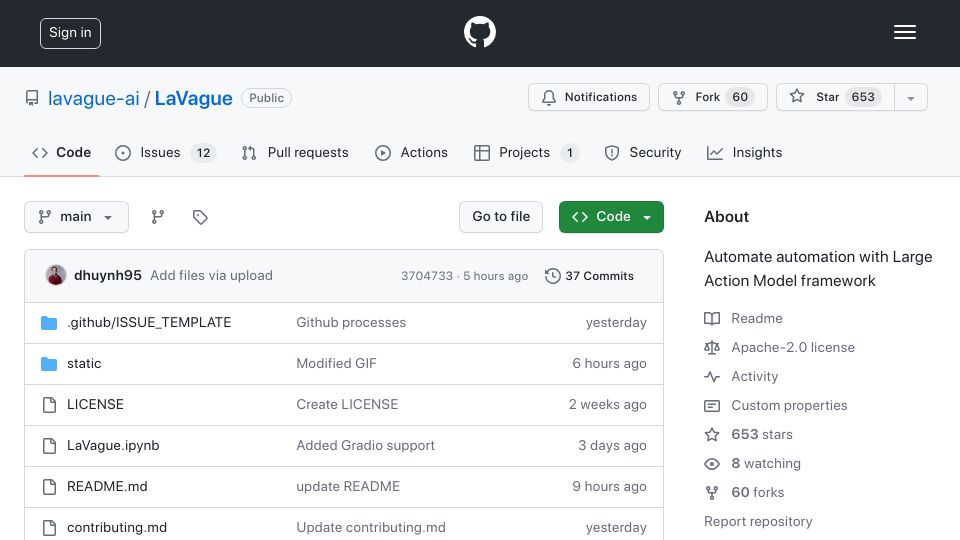Viewport: 960px width, 540px height.
Task: Click the '6 hours ago' timestamp on static row
Action: [609, 364]
